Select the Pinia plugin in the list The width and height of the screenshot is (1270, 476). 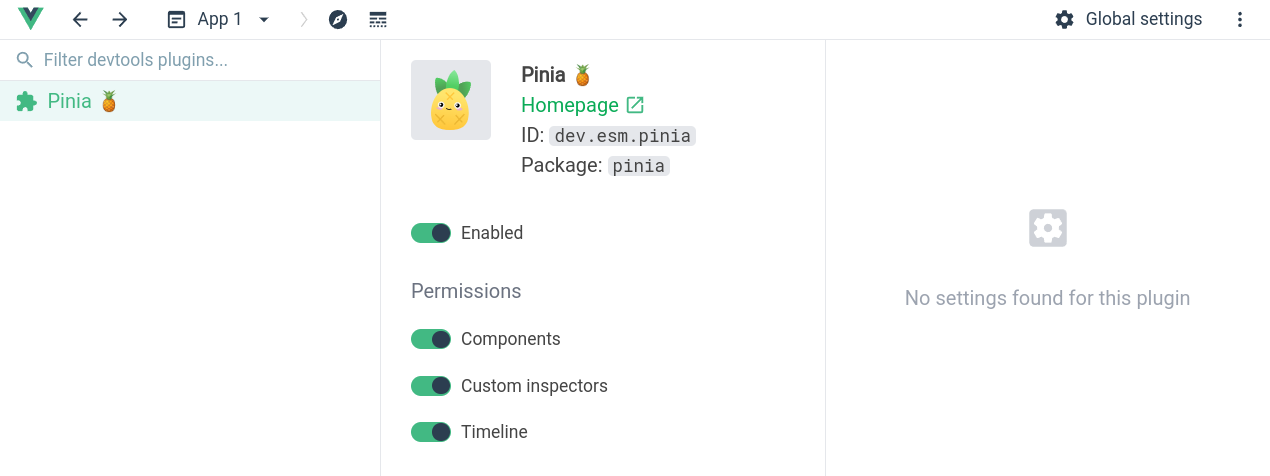(190, 101)
